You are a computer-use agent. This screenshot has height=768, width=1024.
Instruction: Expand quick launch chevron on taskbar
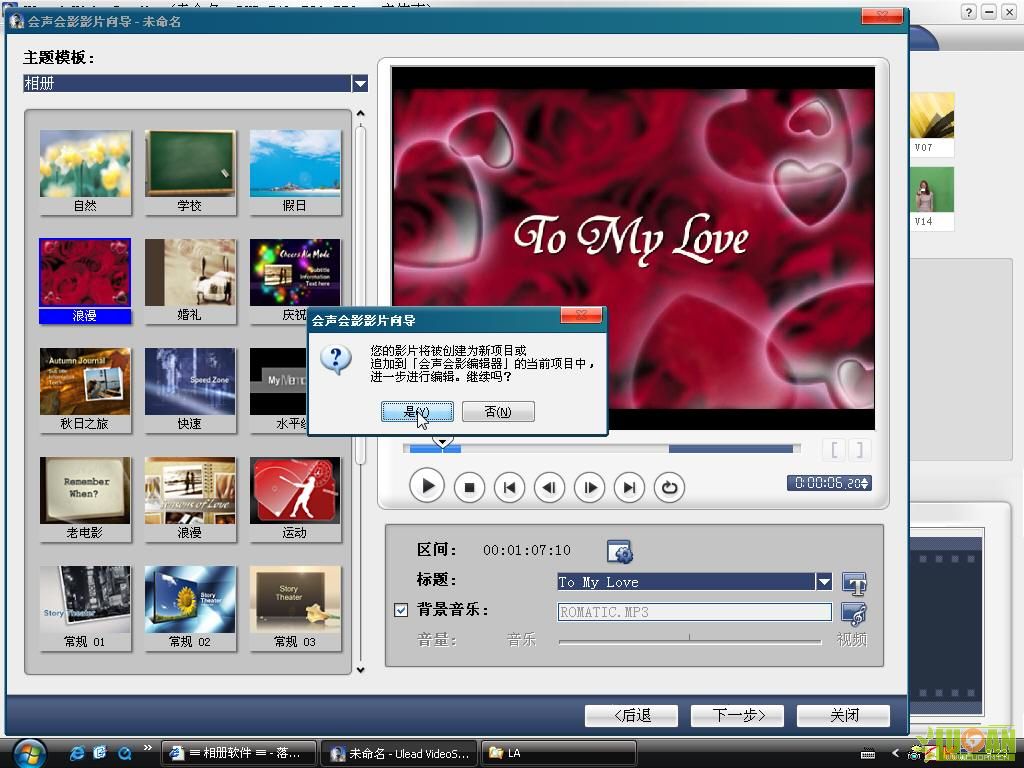coord(148,748)
